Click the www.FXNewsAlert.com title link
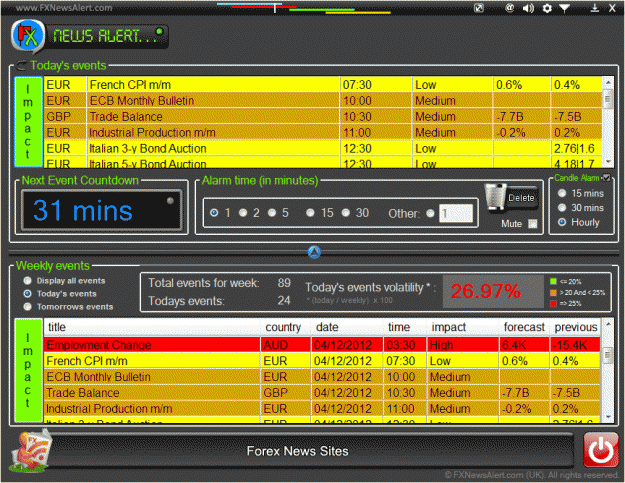The height and width of the screenshot is (483, 625). (64, 8)
